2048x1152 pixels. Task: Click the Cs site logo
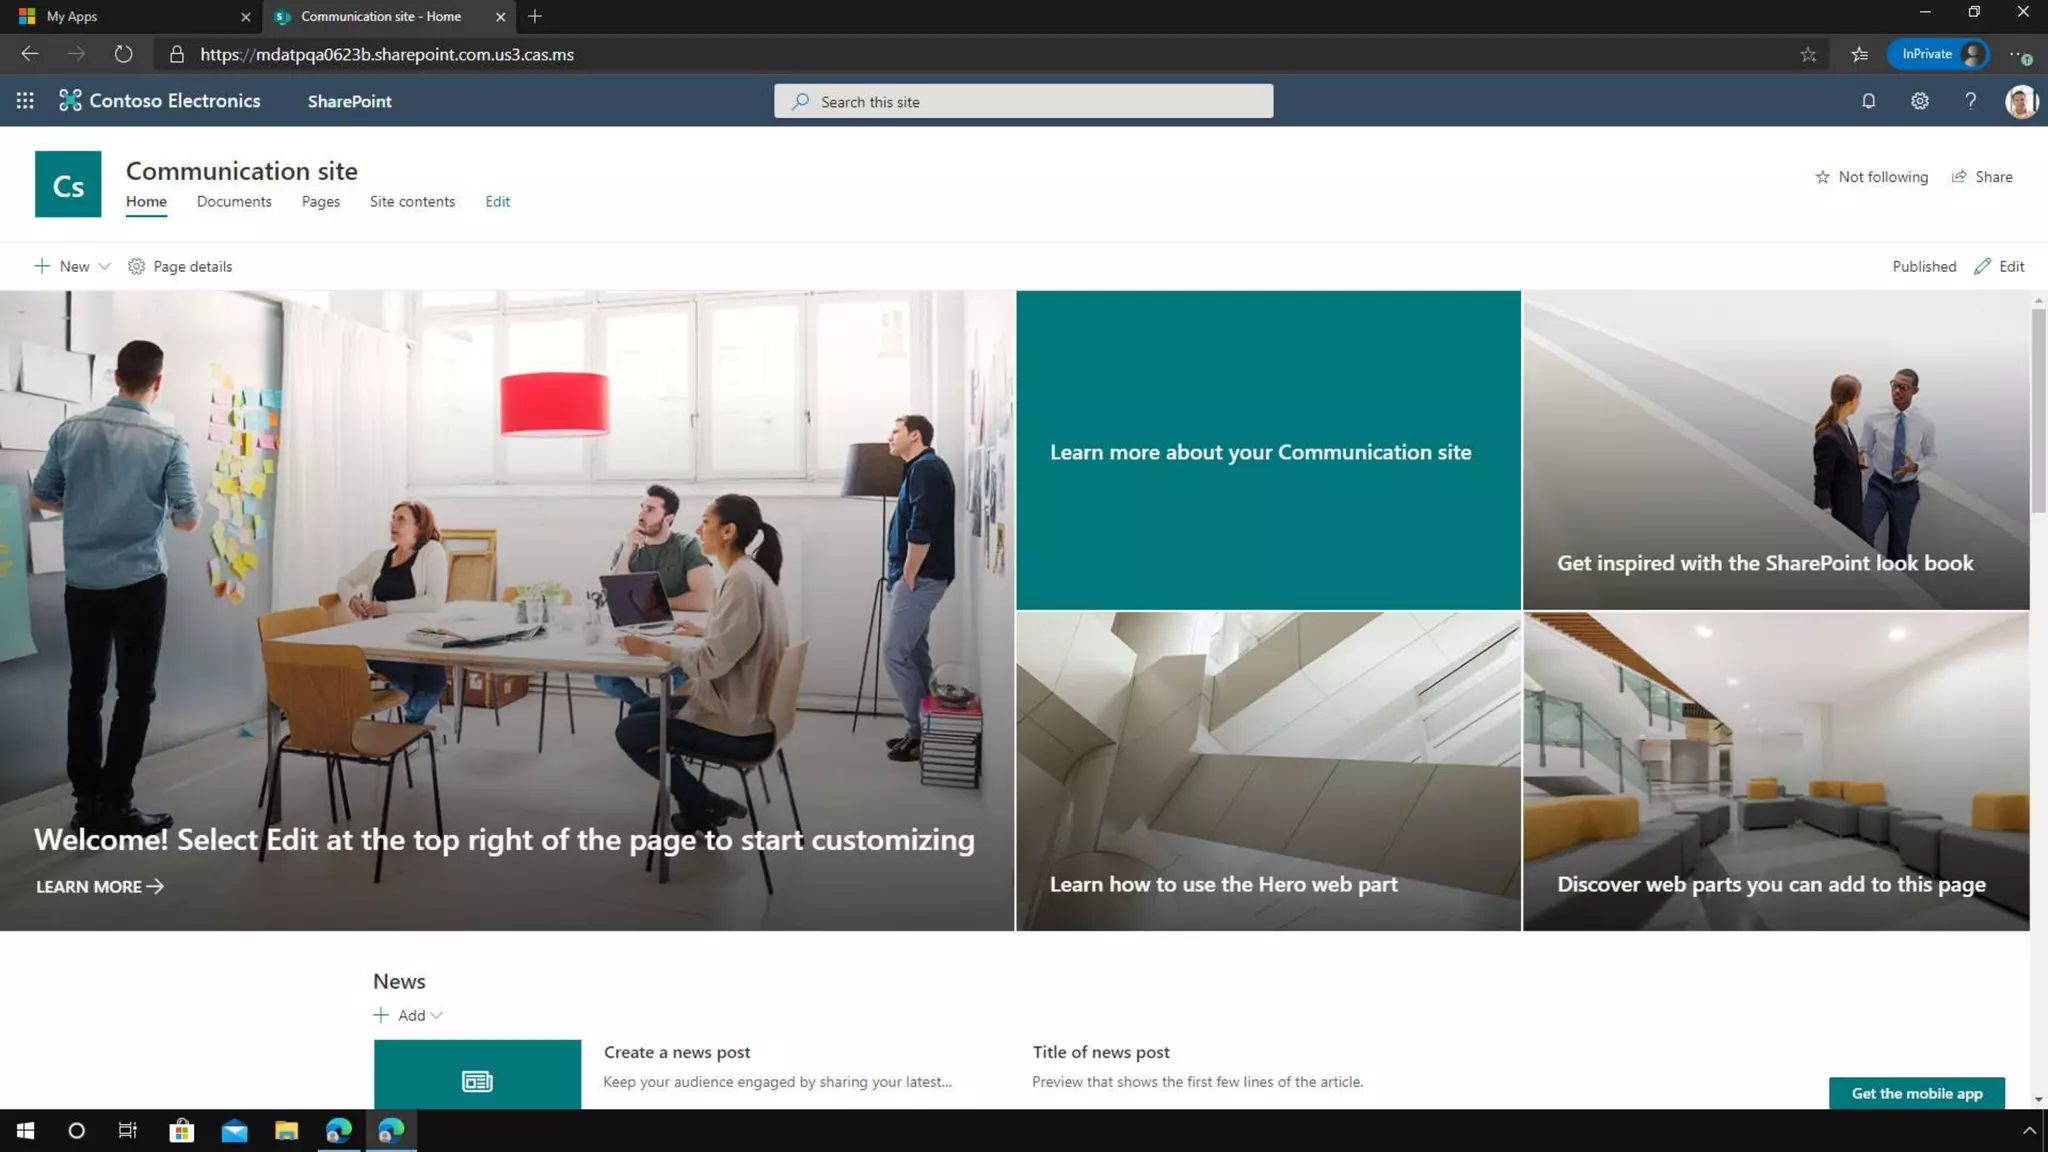(68, 184)
